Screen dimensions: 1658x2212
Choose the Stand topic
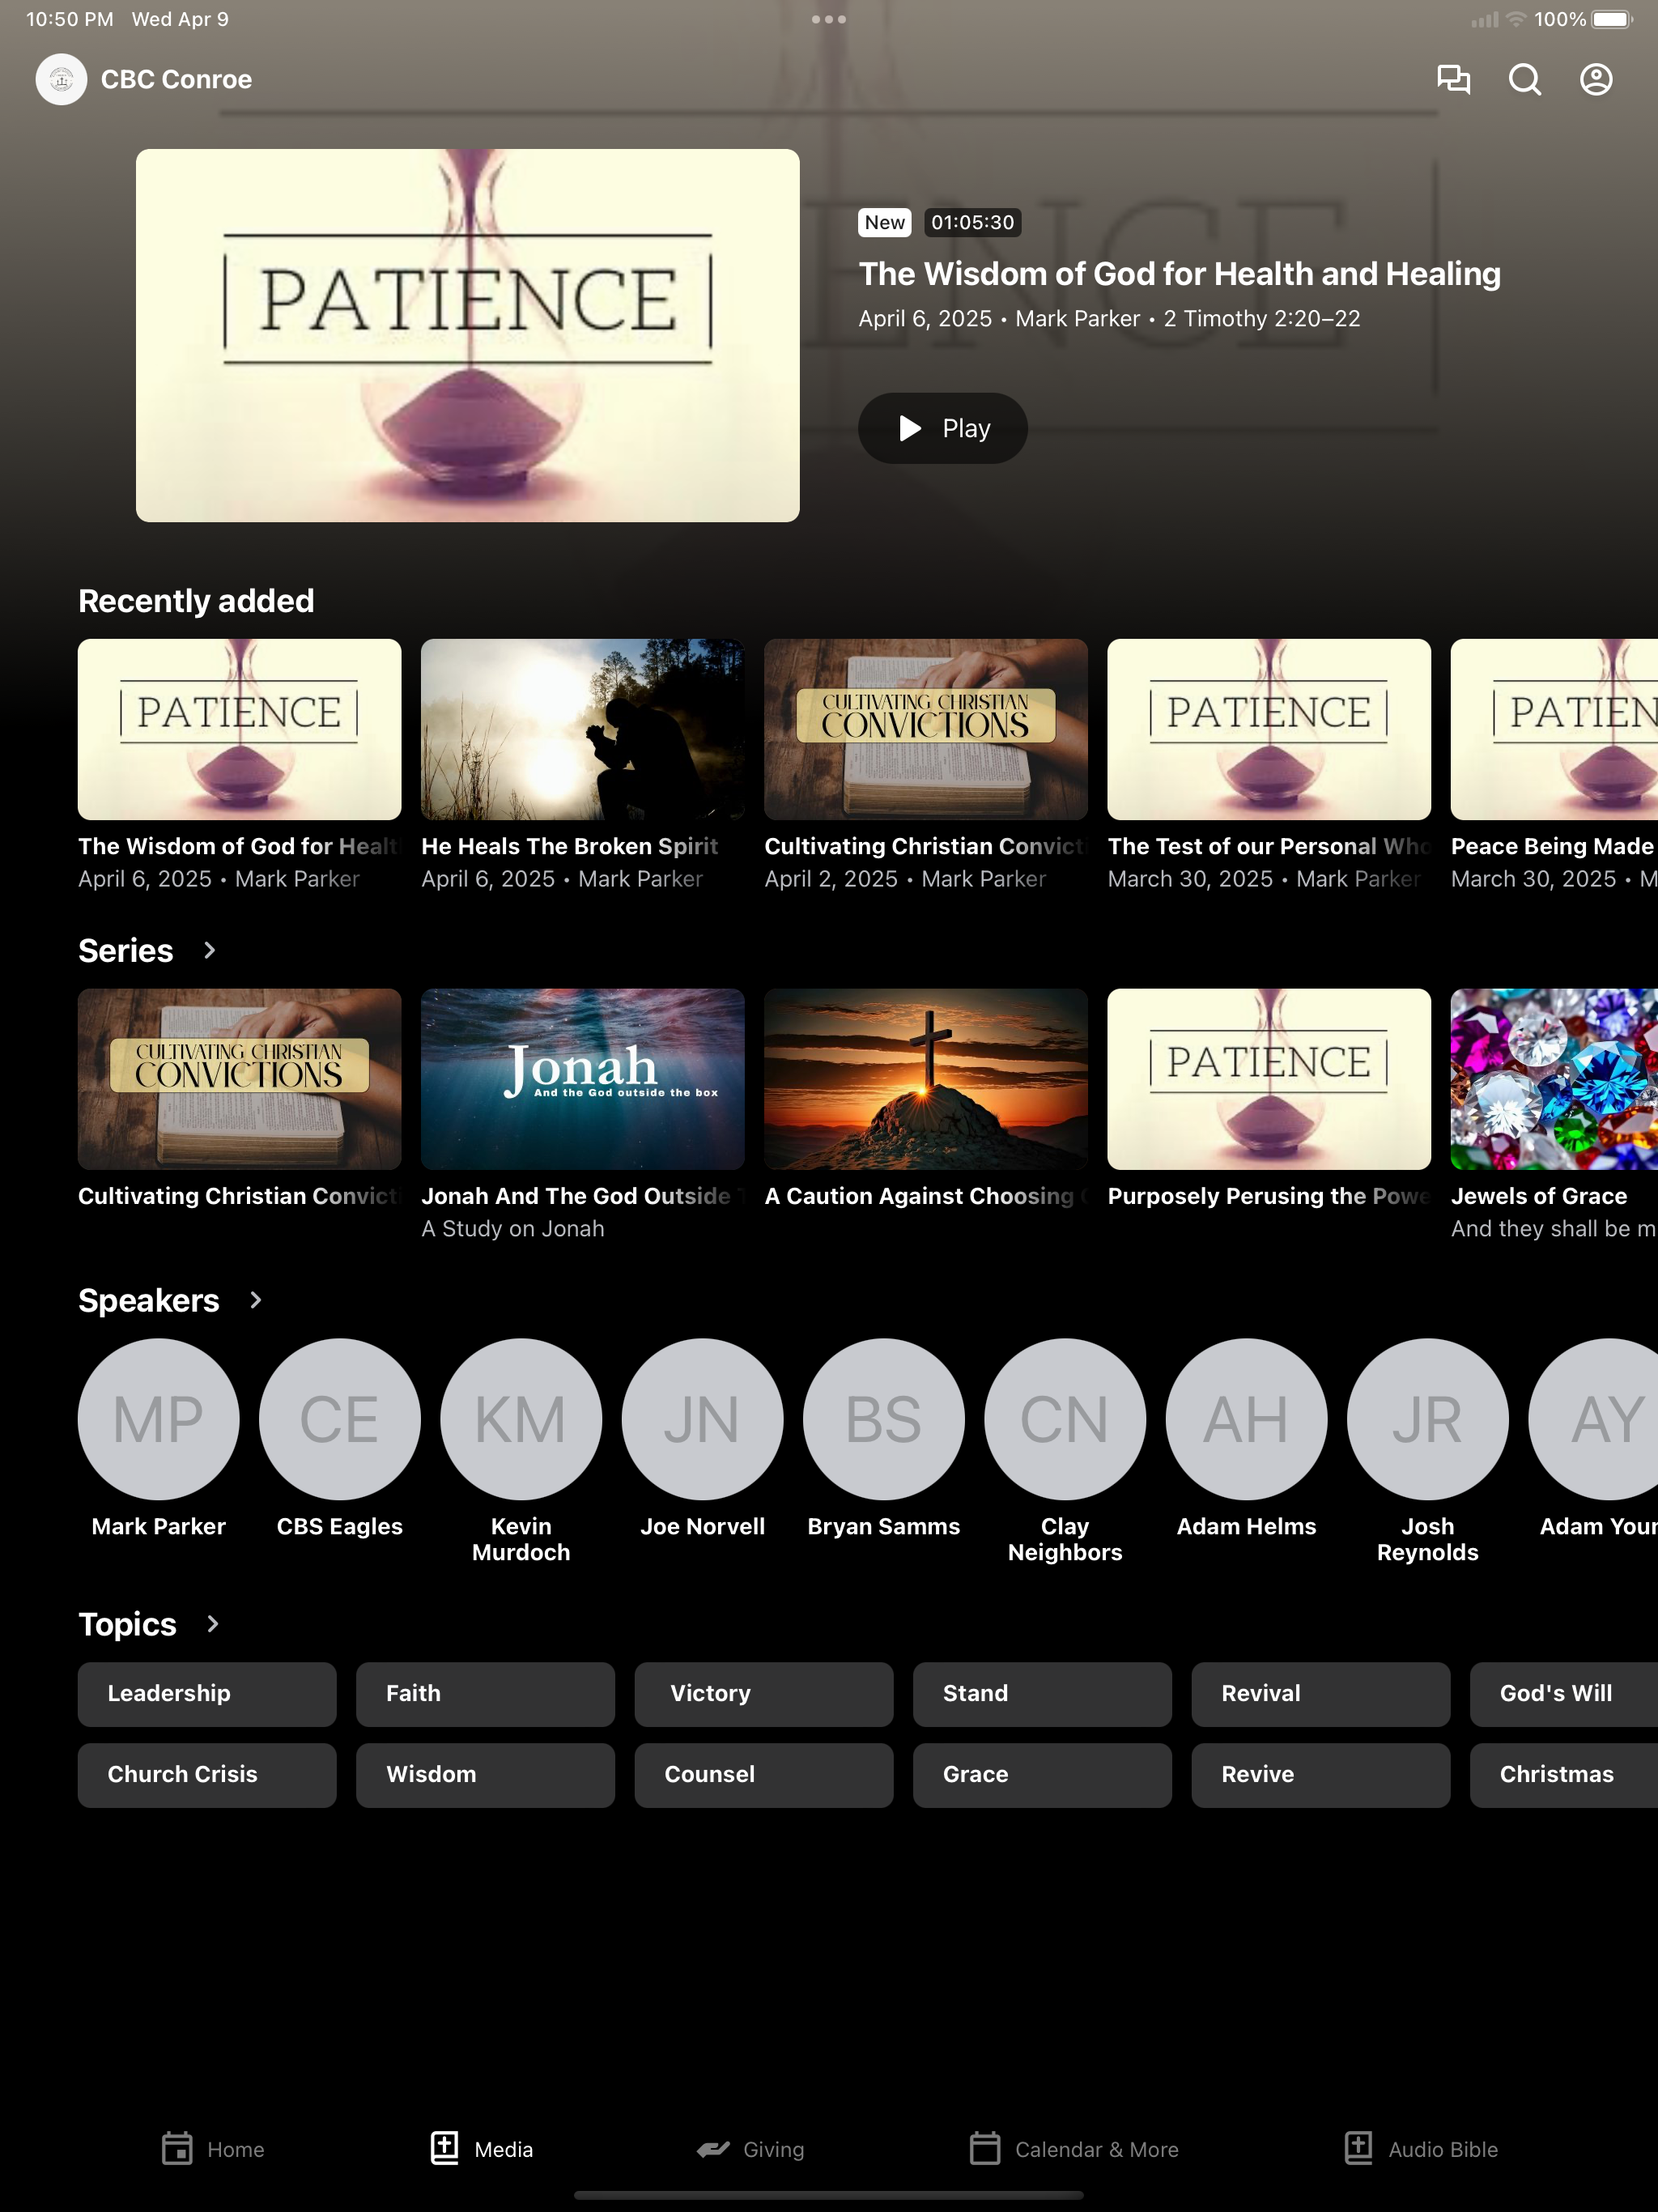click(x=1042, y=1694)
